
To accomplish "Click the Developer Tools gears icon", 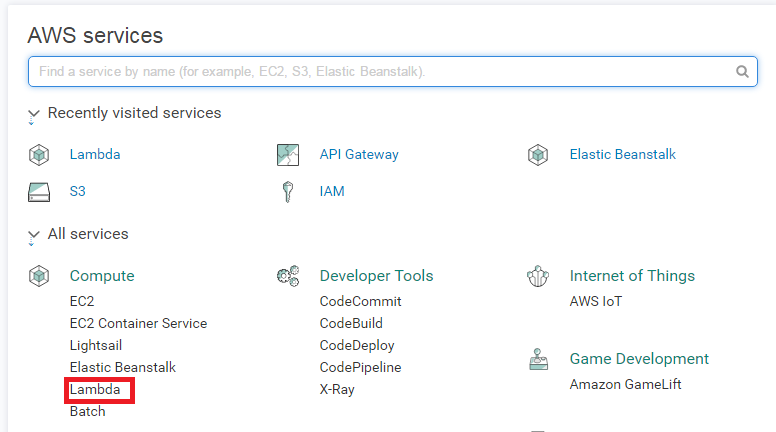I will 288,276.
